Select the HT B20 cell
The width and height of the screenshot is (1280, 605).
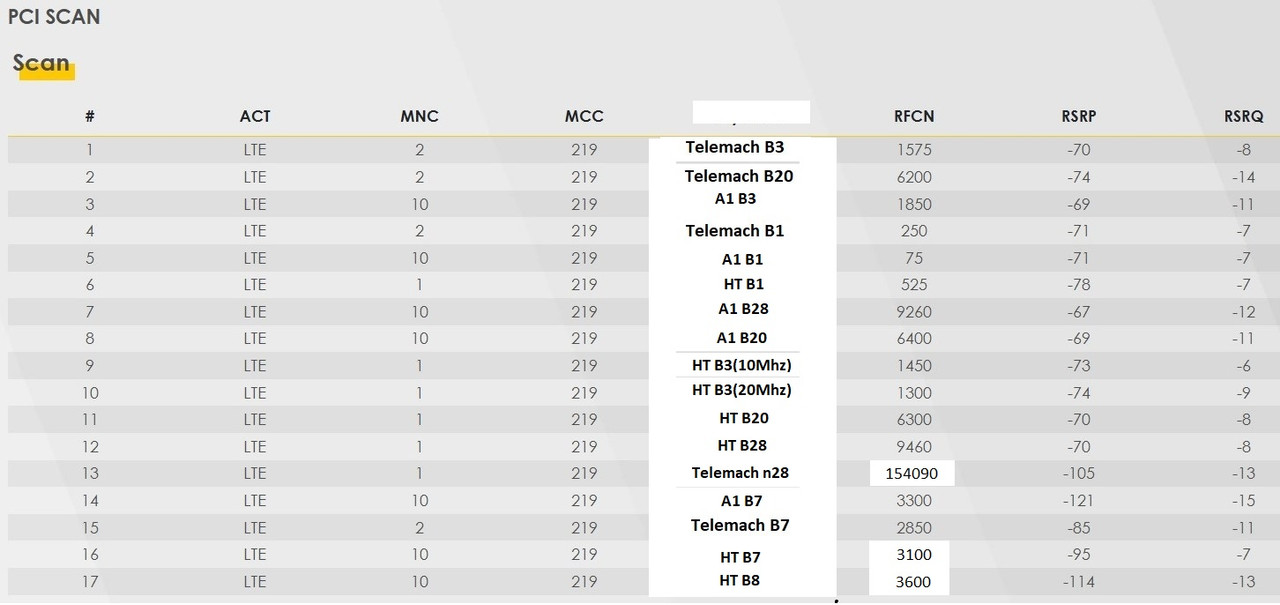point(743,418)
